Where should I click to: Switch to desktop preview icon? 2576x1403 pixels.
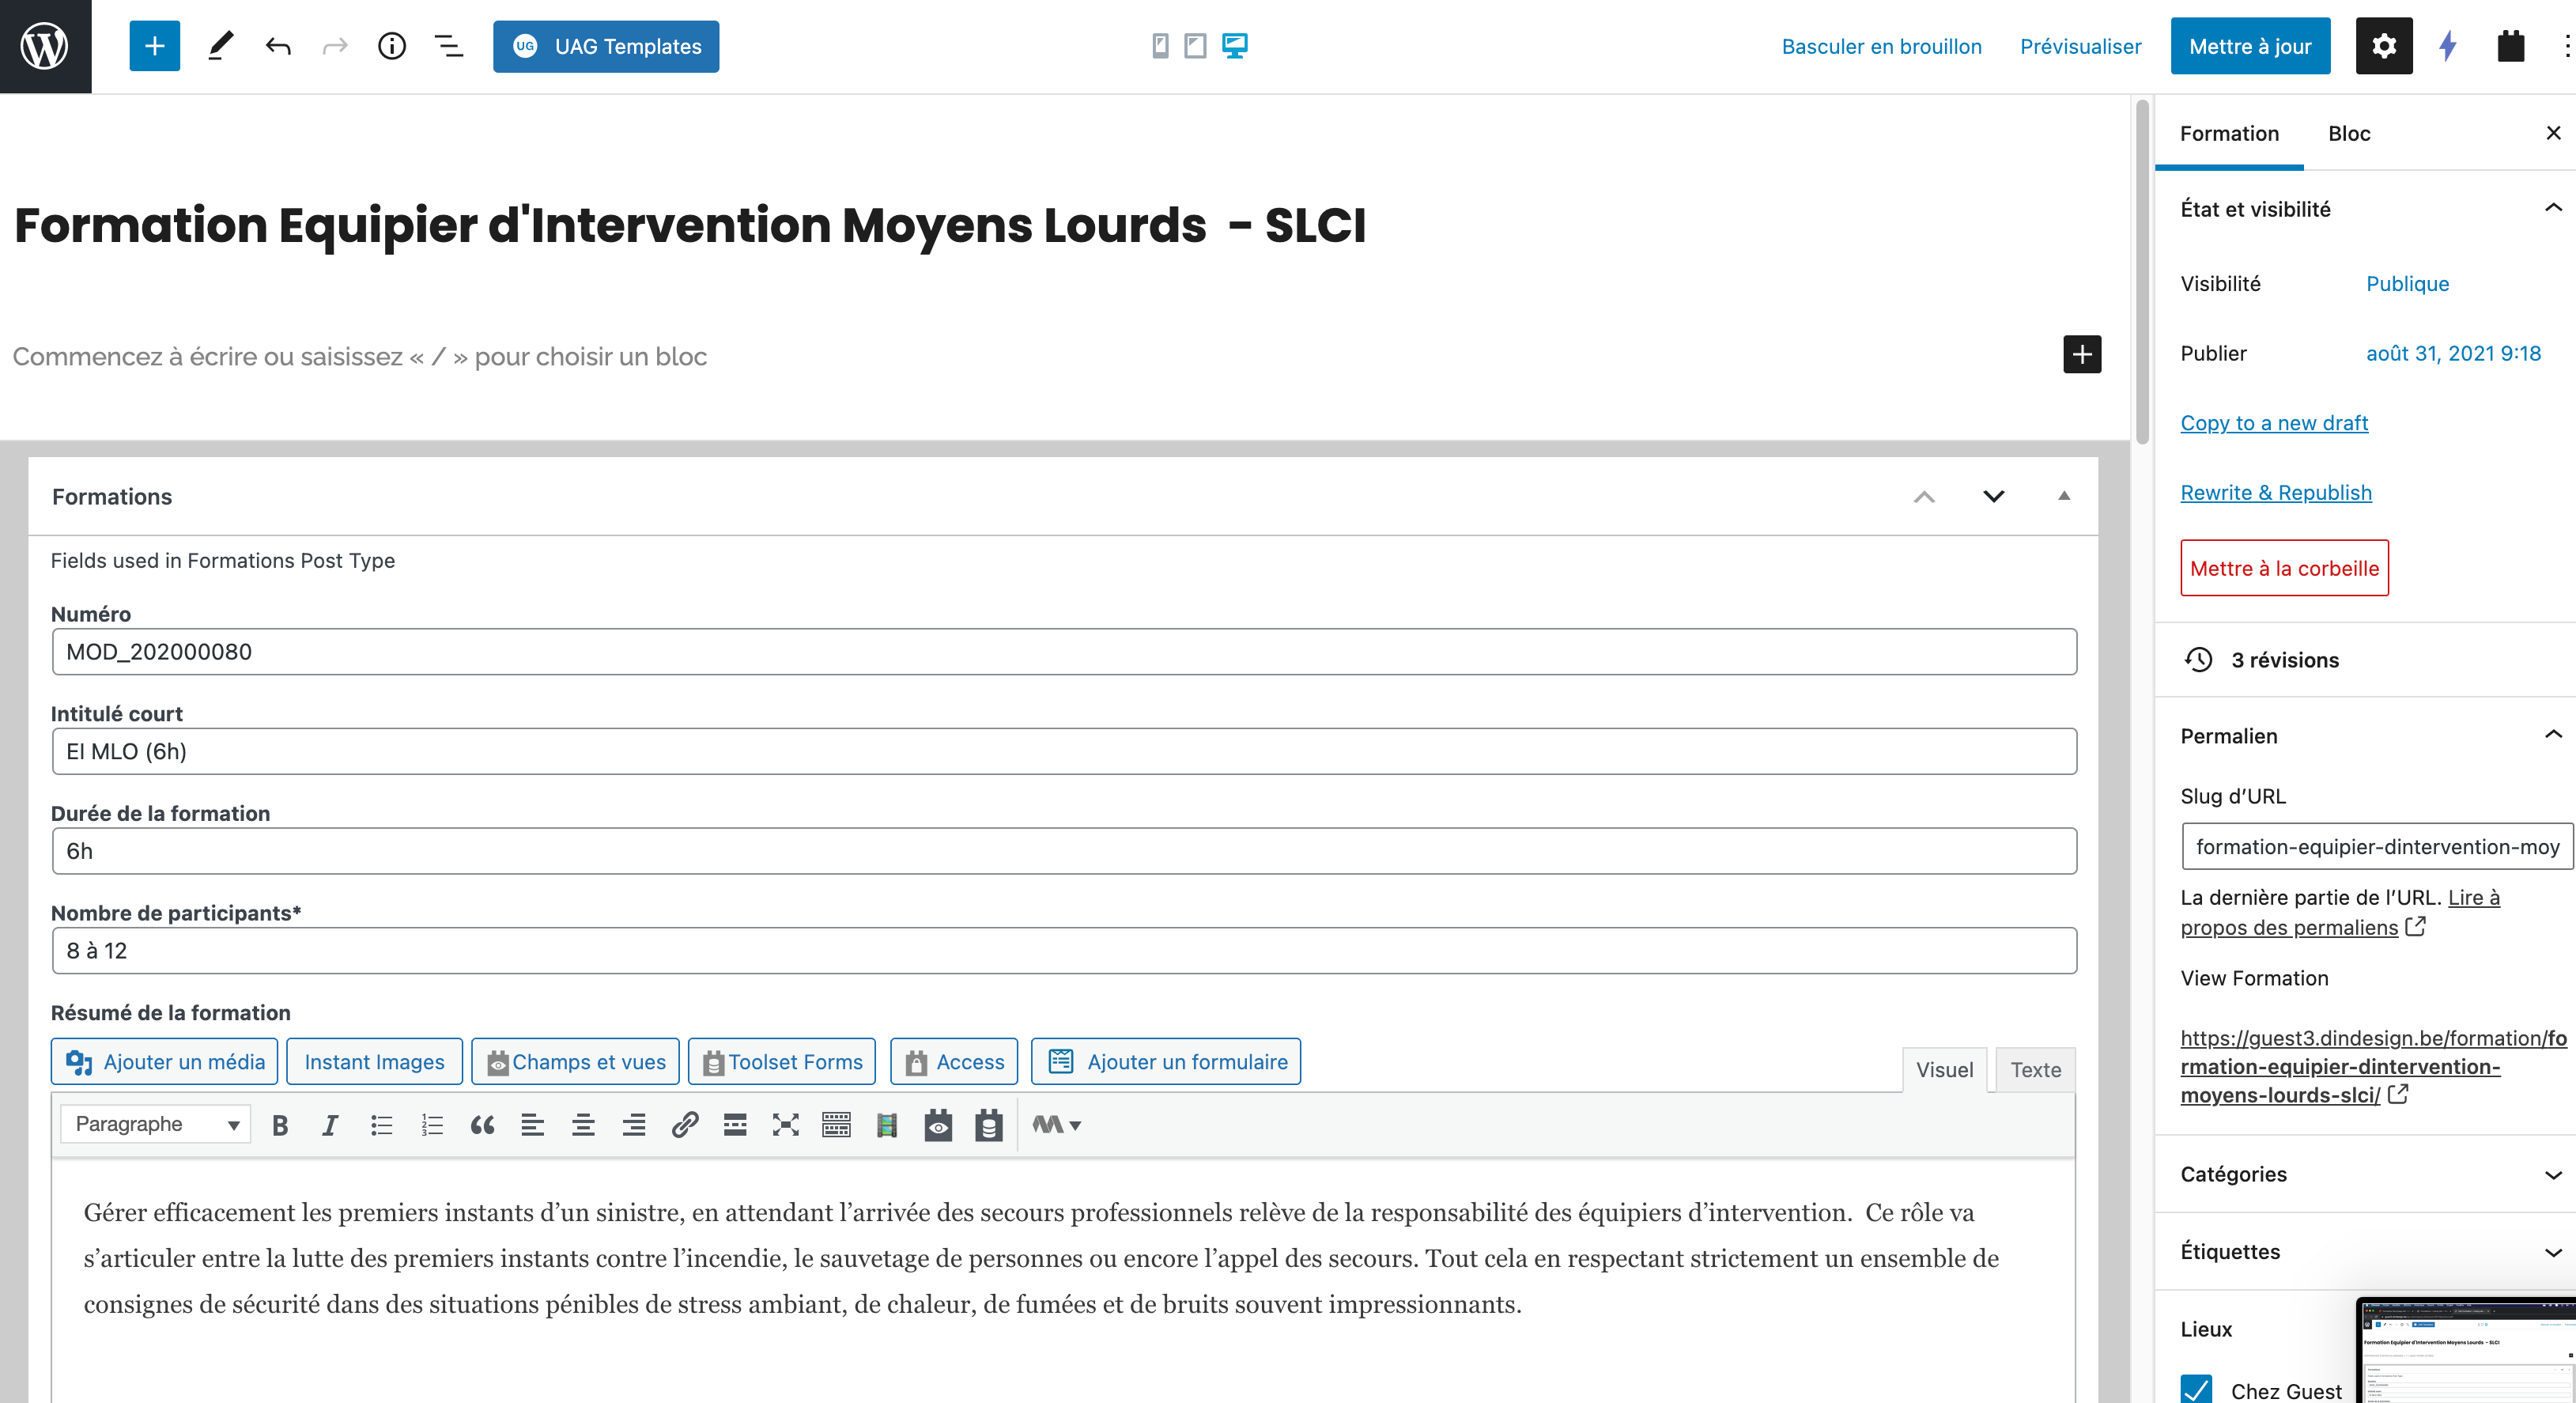tap(1235, 46)
